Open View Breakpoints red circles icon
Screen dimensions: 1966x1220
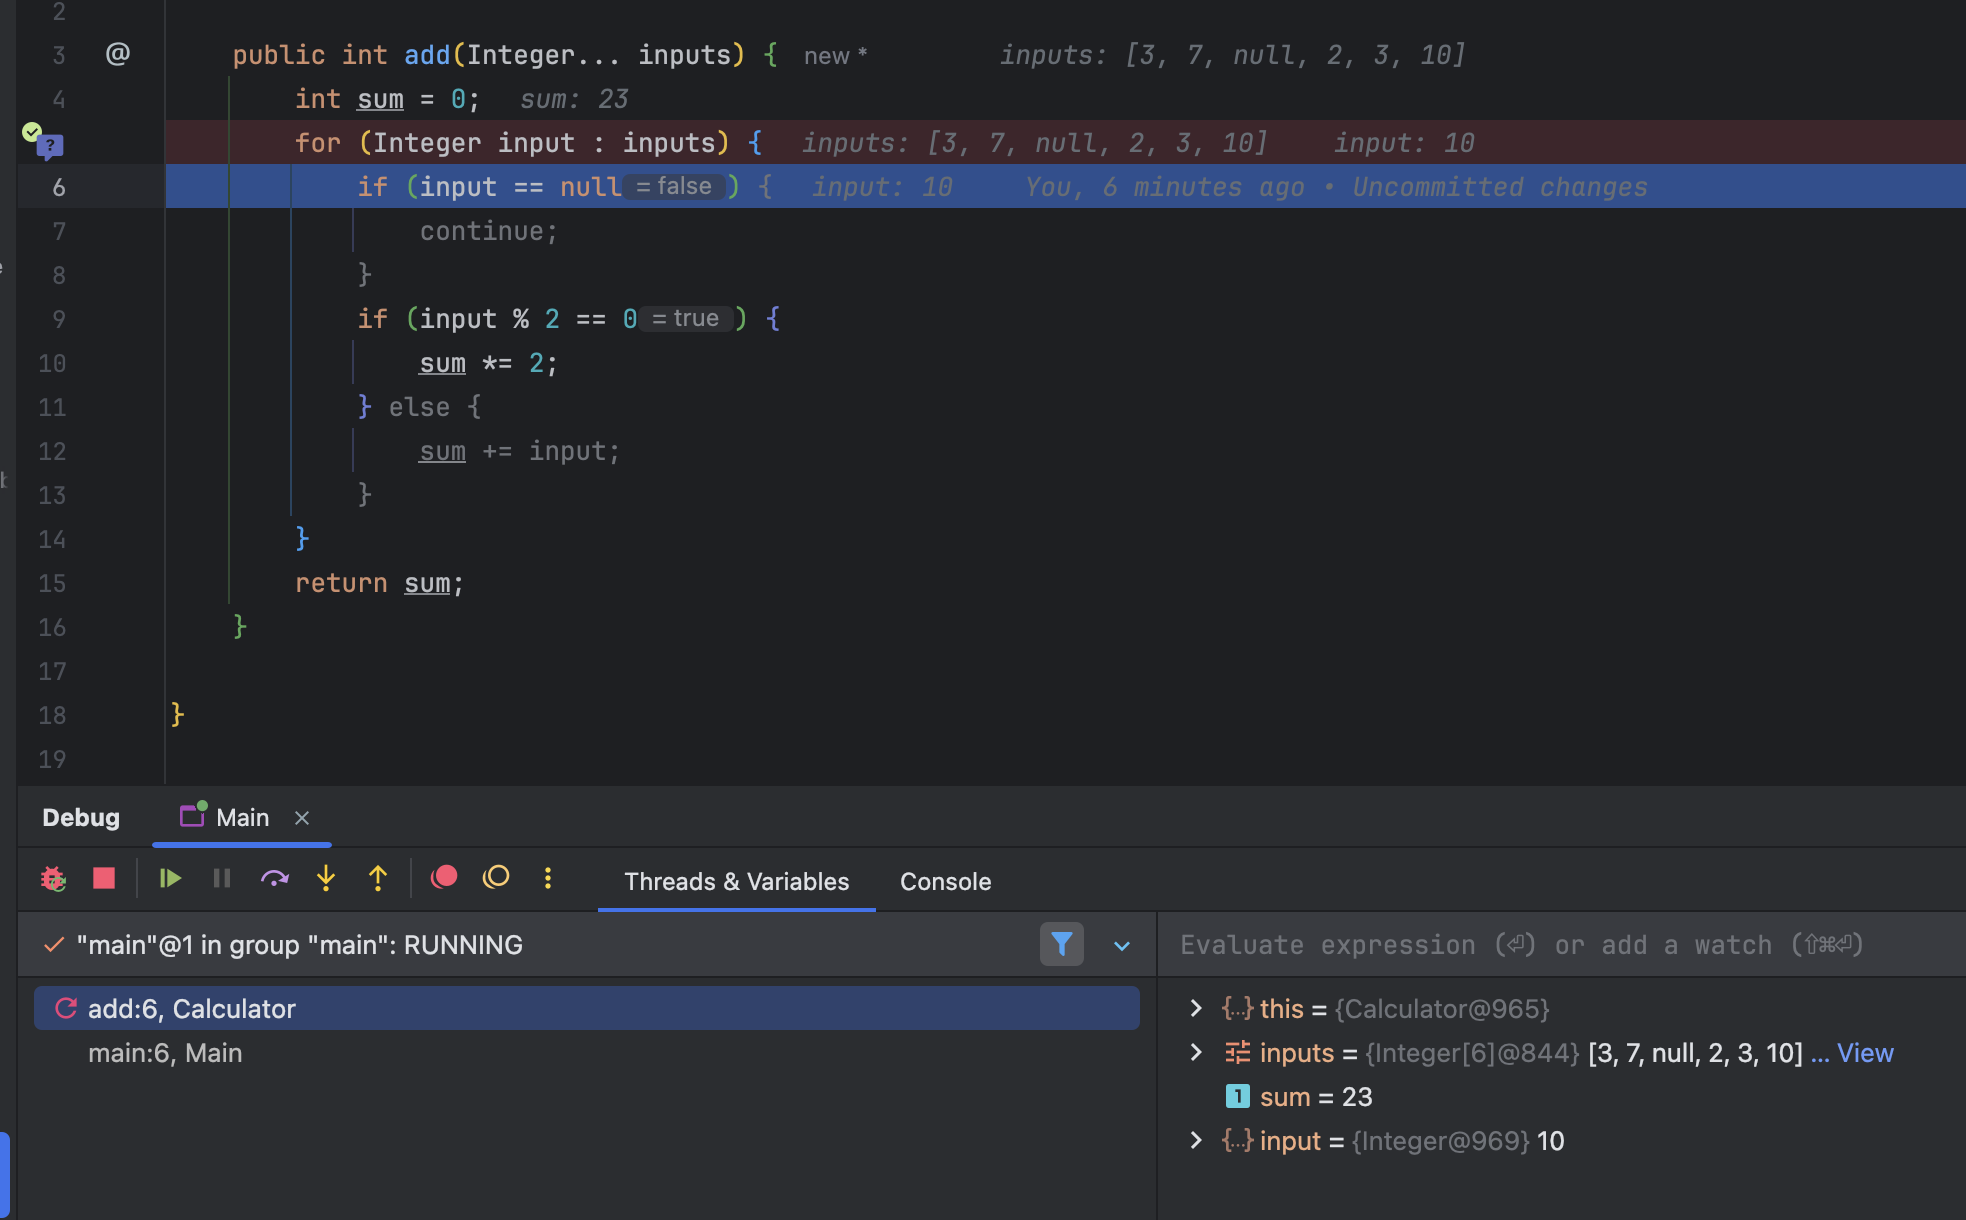444,878
